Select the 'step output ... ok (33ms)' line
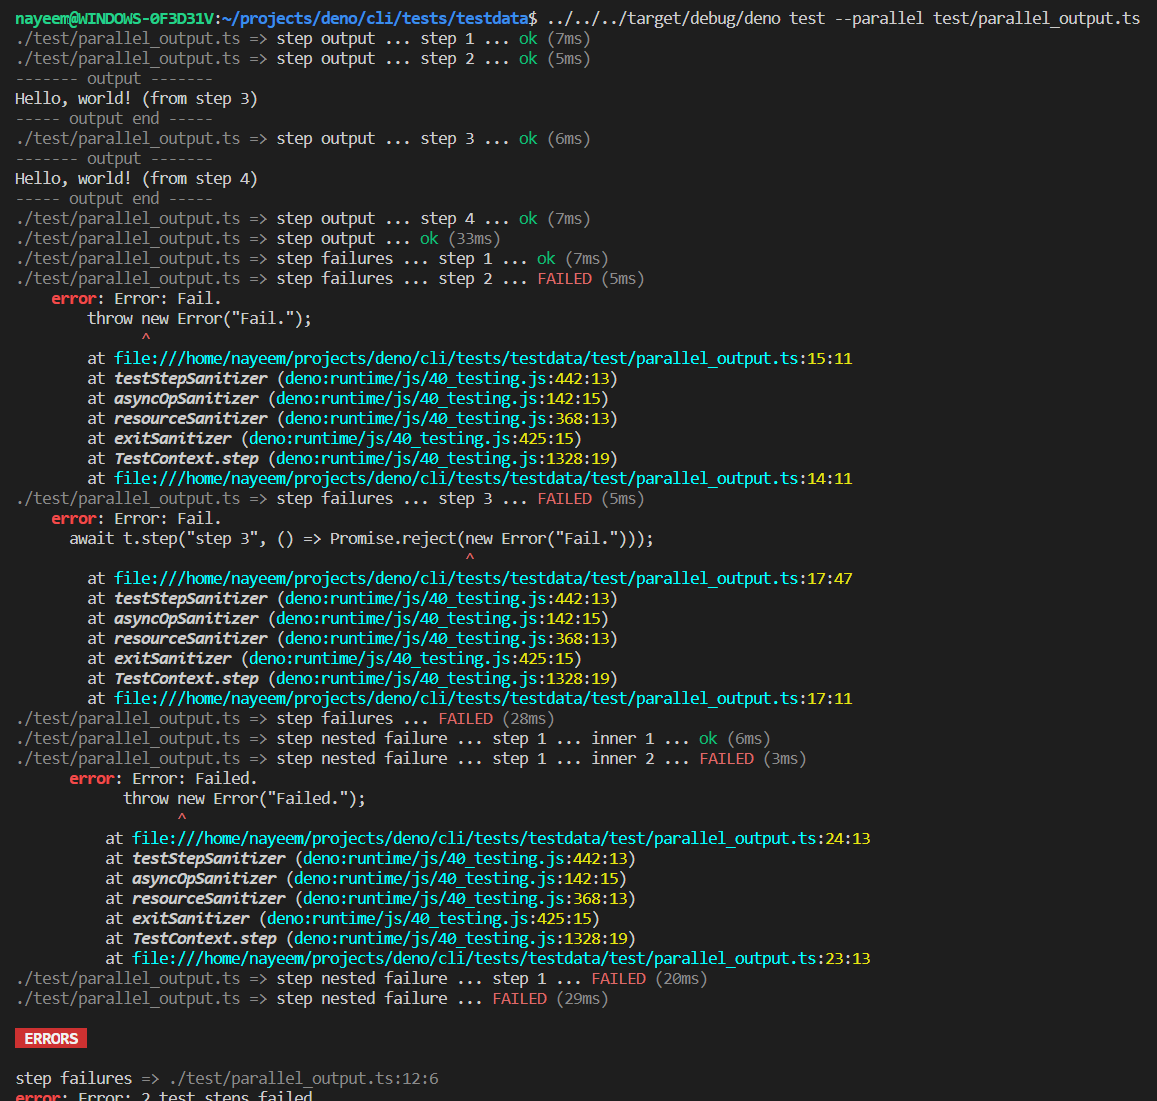The width and height of the screenshot is (1157, 1101). pyautogui.click(x=258, y=238)
